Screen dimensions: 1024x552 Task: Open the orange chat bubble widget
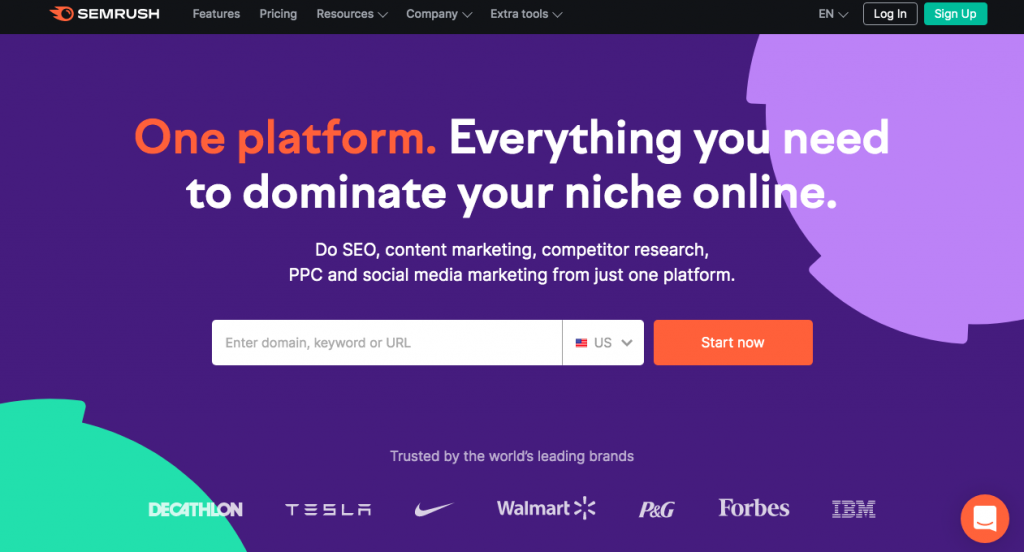click(x=984, y=519)
